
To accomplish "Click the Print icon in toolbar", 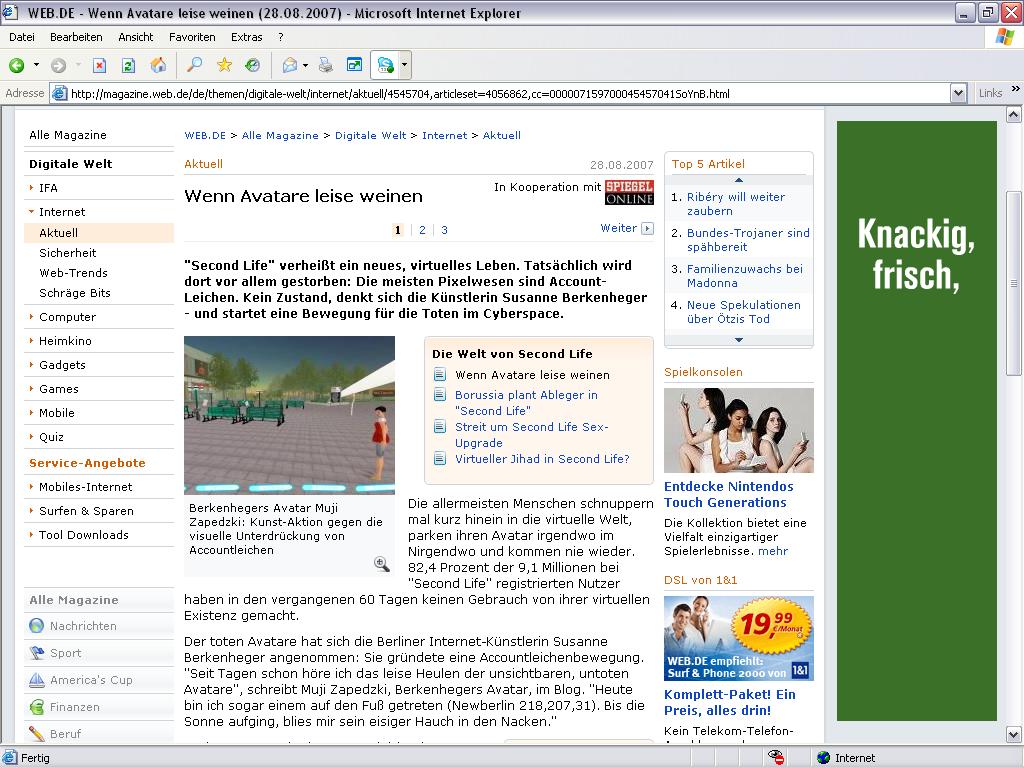I will click(x=325, y=66).
